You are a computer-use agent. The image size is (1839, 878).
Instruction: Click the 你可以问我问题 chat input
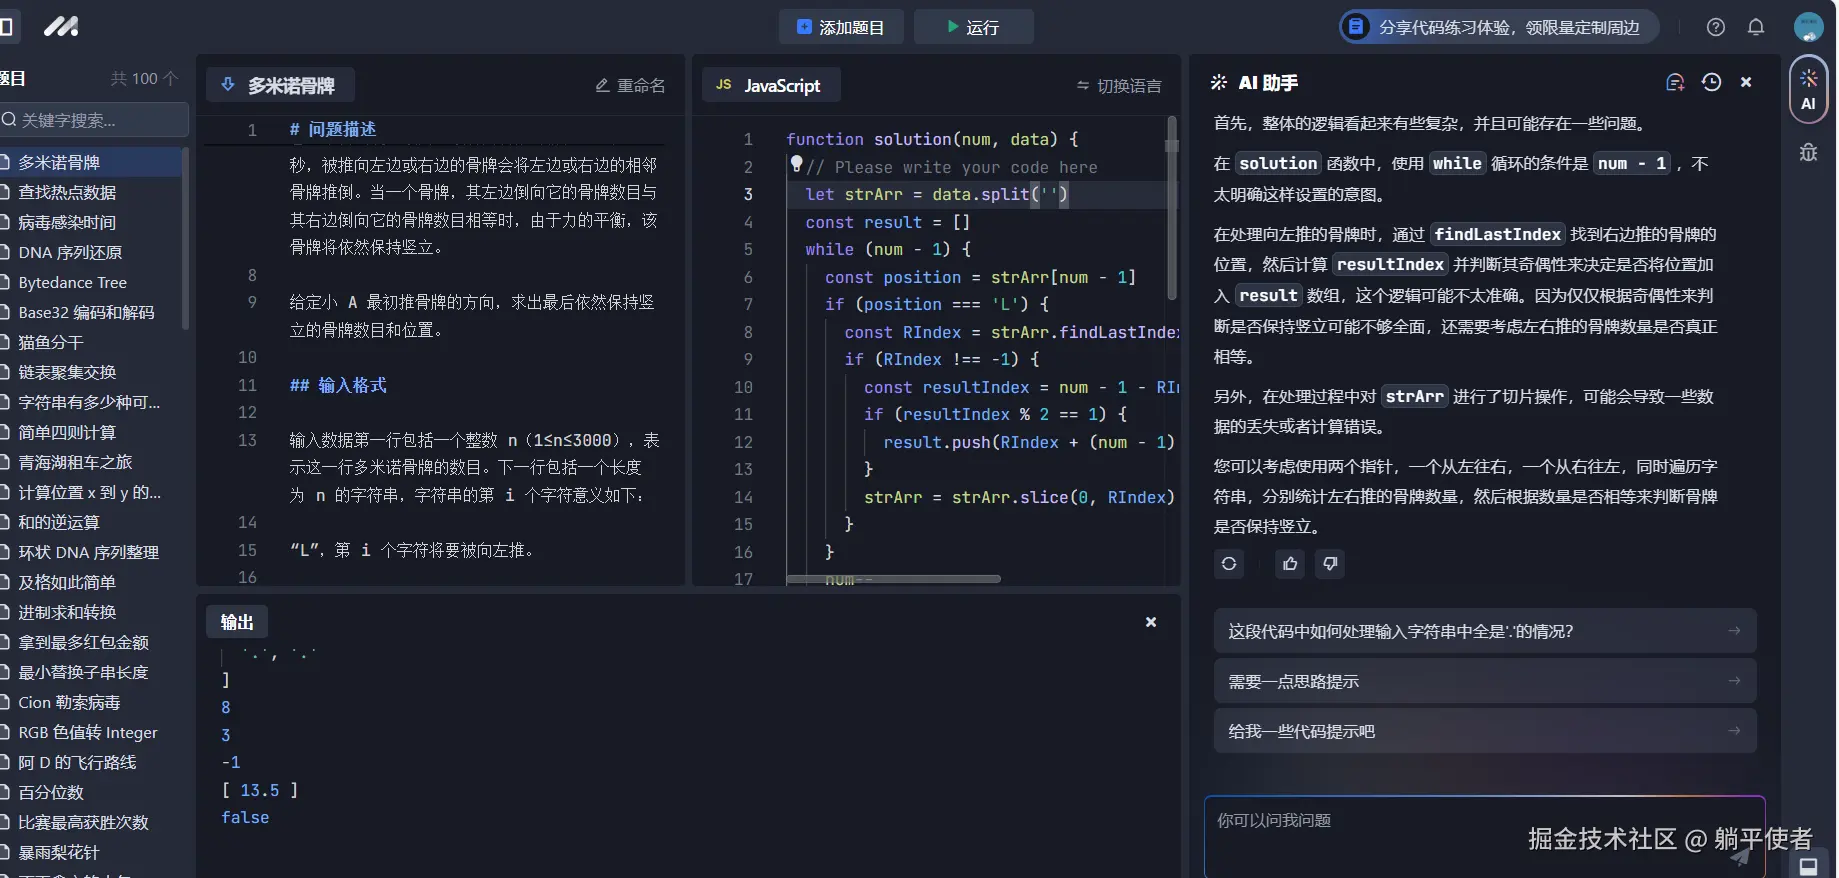(1485, 836)
